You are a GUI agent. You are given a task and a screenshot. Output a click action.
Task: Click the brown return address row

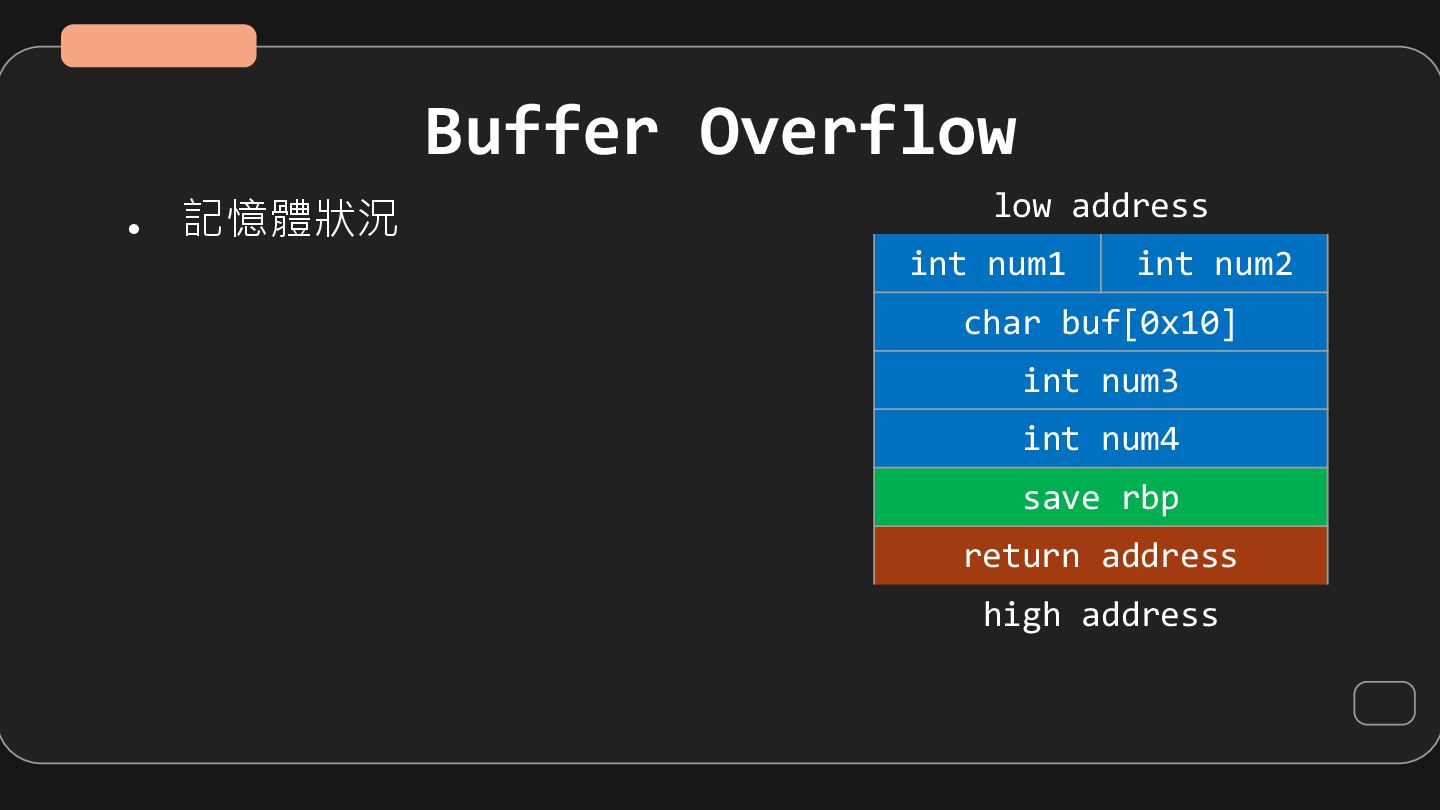[1100, 556]
